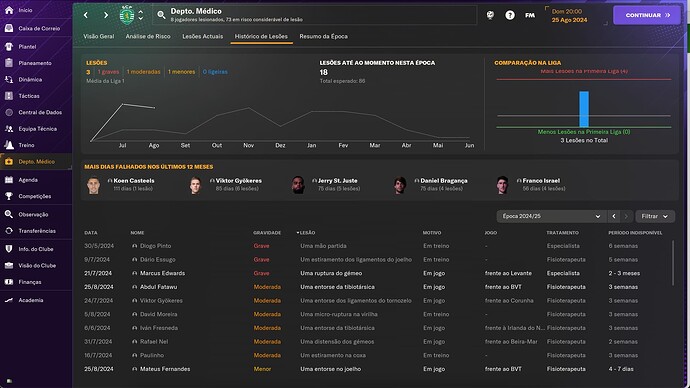Toggle the graves injuries filter
Screen dimensions: 690x388
click(x=108, y=72)
